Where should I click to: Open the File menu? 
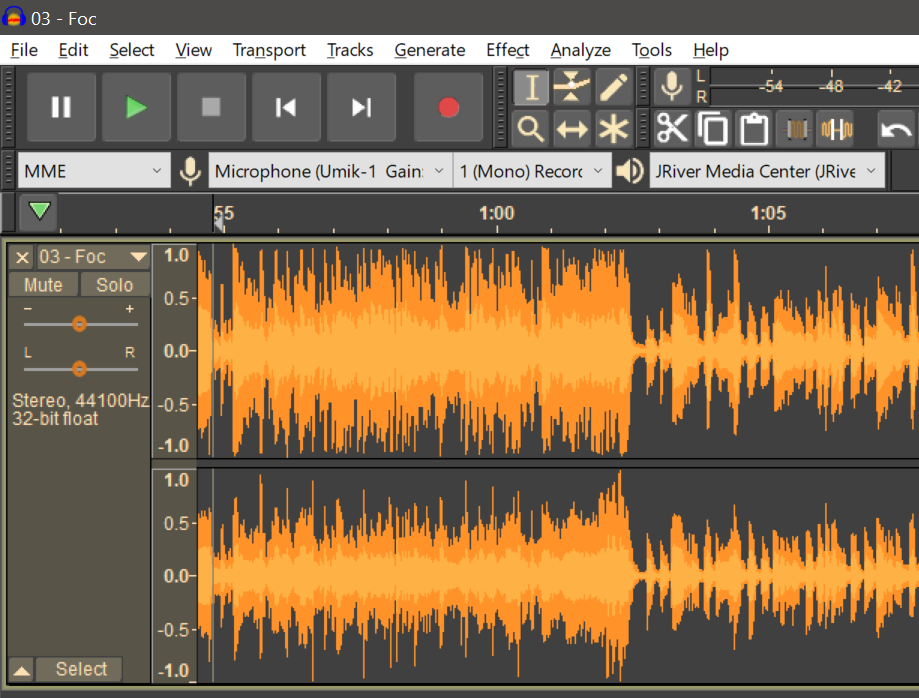(x=24, y=50)
